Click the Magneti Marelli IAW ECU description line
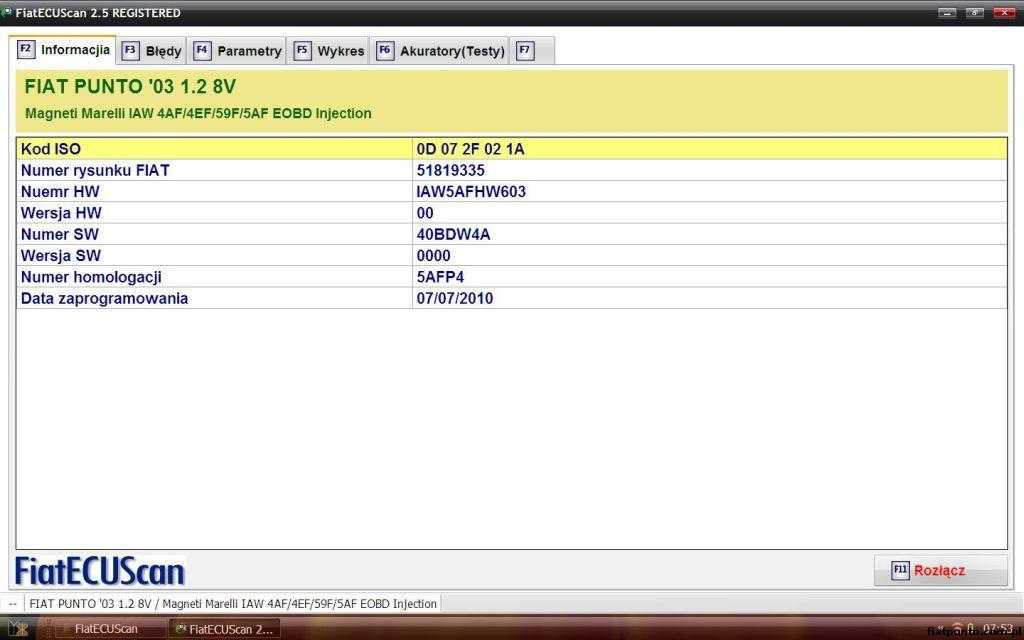 pyautogui.click(x=198, y=114)
